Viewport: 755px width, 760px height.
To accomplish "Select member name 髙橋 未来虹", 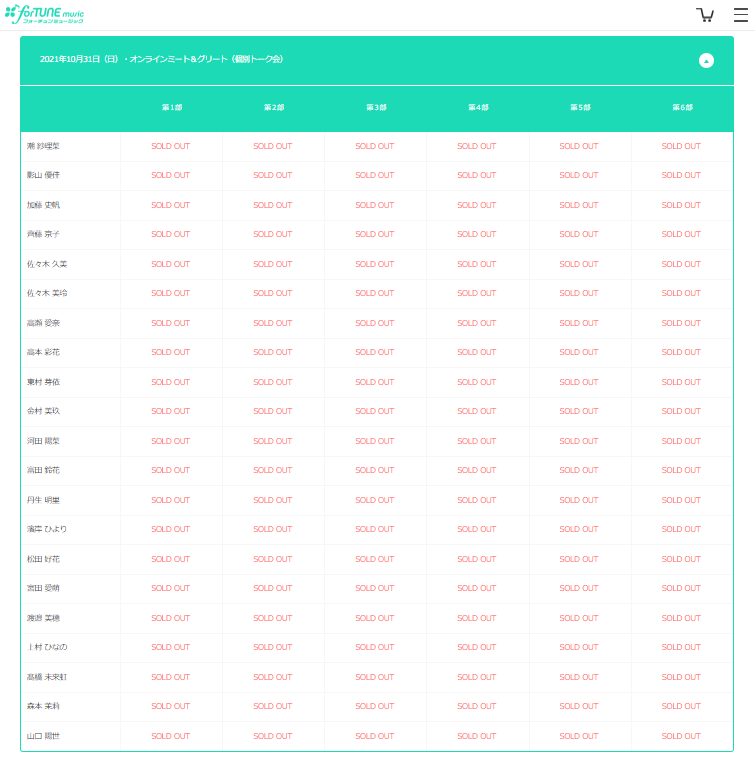I will pyautogui.click(x=47, y=677).
